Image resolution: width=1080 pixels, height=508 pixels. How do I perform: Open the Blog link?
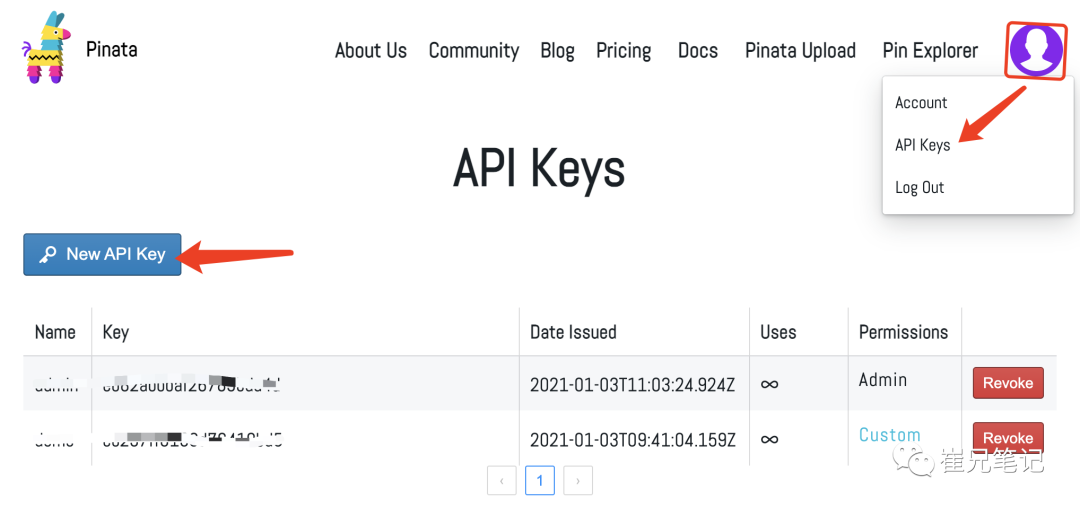[557, 50]
